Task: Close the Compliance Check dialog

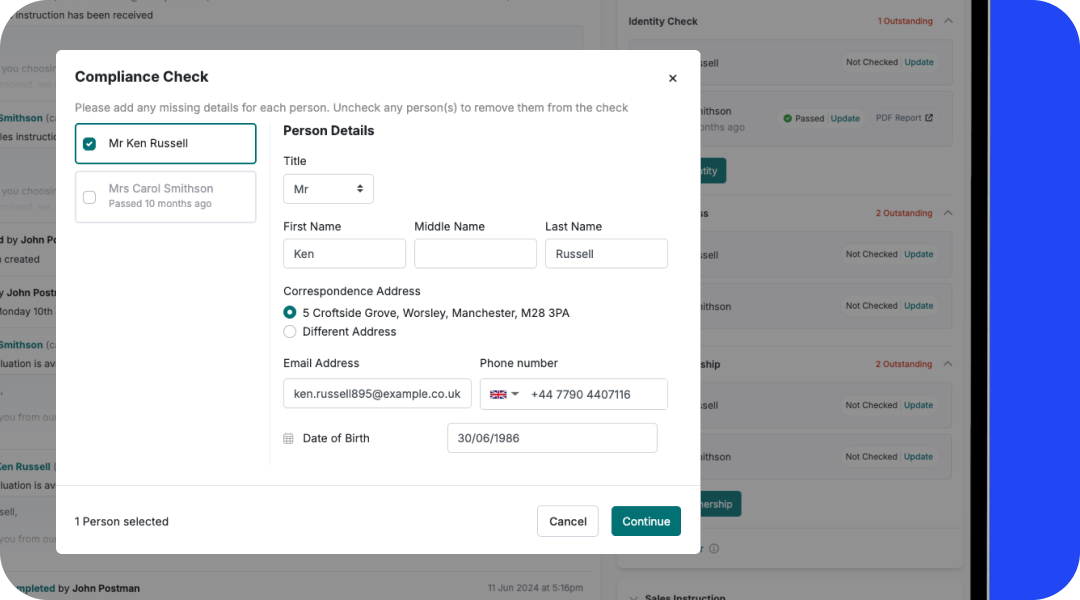Action: click(672, 79)
